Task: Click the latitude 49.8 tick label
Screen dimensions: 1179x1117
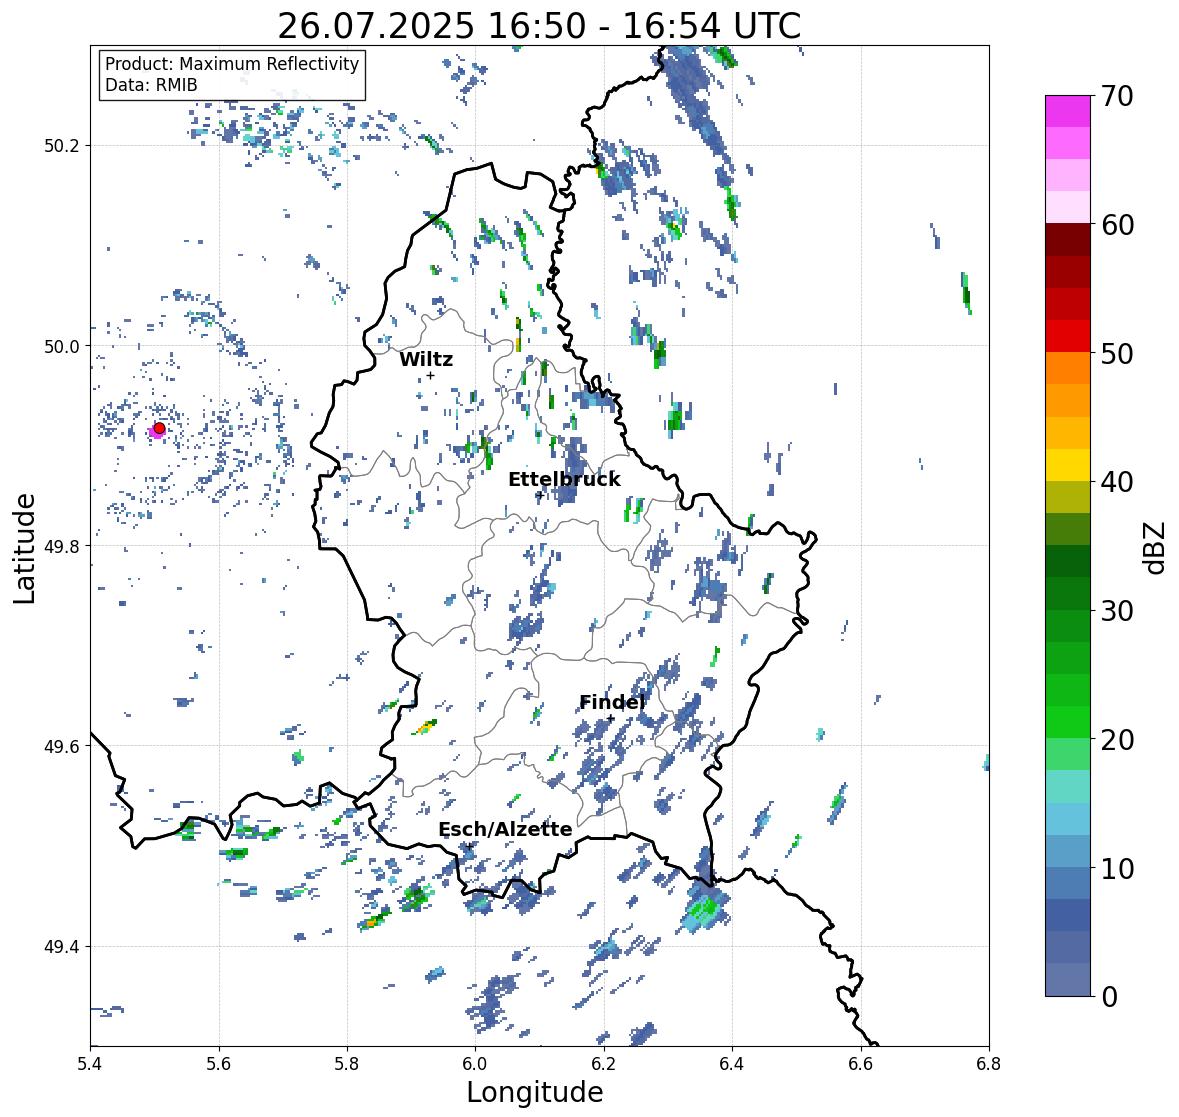Action: click(62, 546)
